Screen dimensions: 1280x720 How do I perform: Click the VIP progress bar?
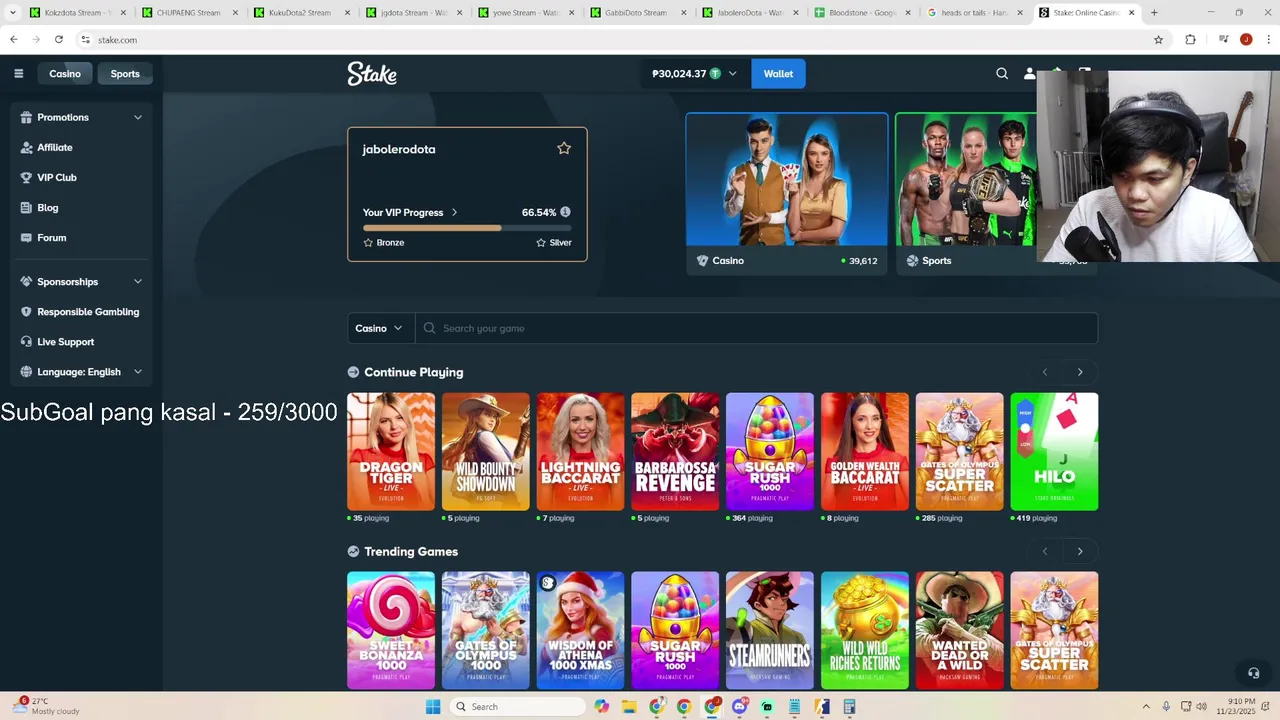[x=467, y=228]
